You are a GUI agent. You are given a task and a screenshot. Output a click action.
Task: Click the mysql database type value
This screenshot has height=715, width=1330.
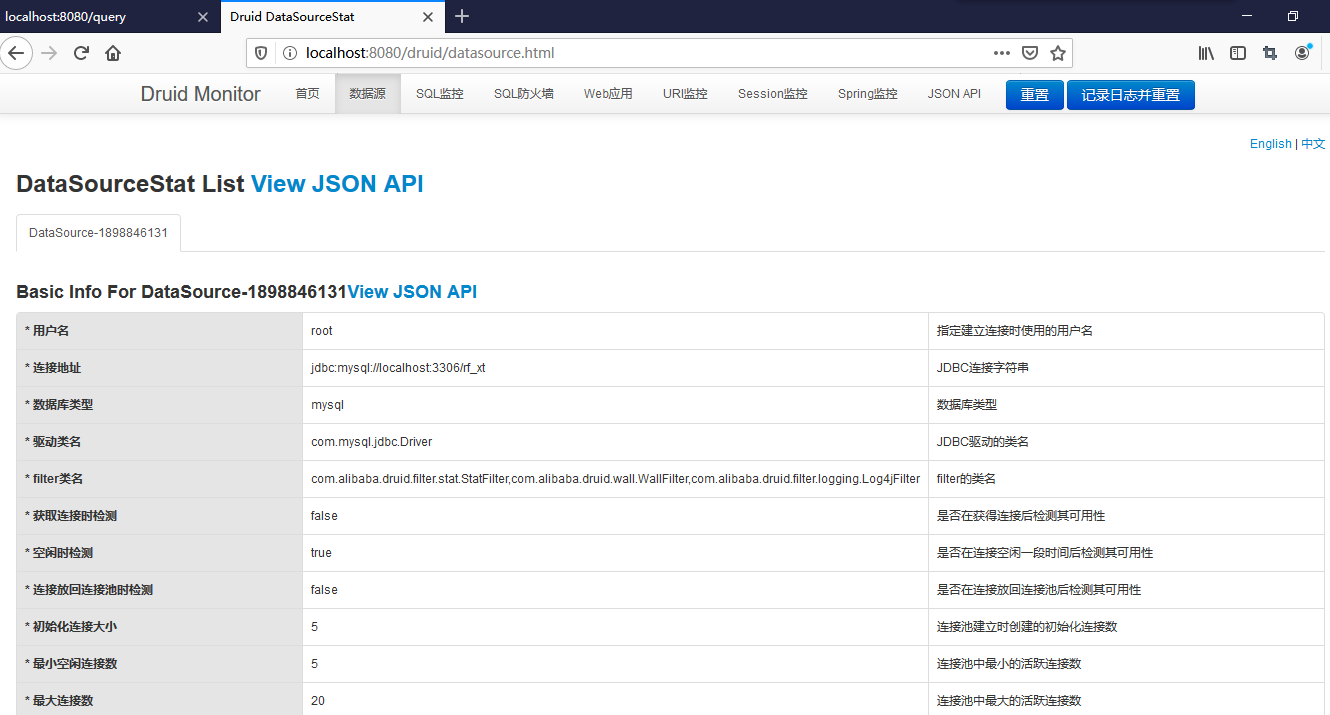pyautogui.click(x=327, y=405)
